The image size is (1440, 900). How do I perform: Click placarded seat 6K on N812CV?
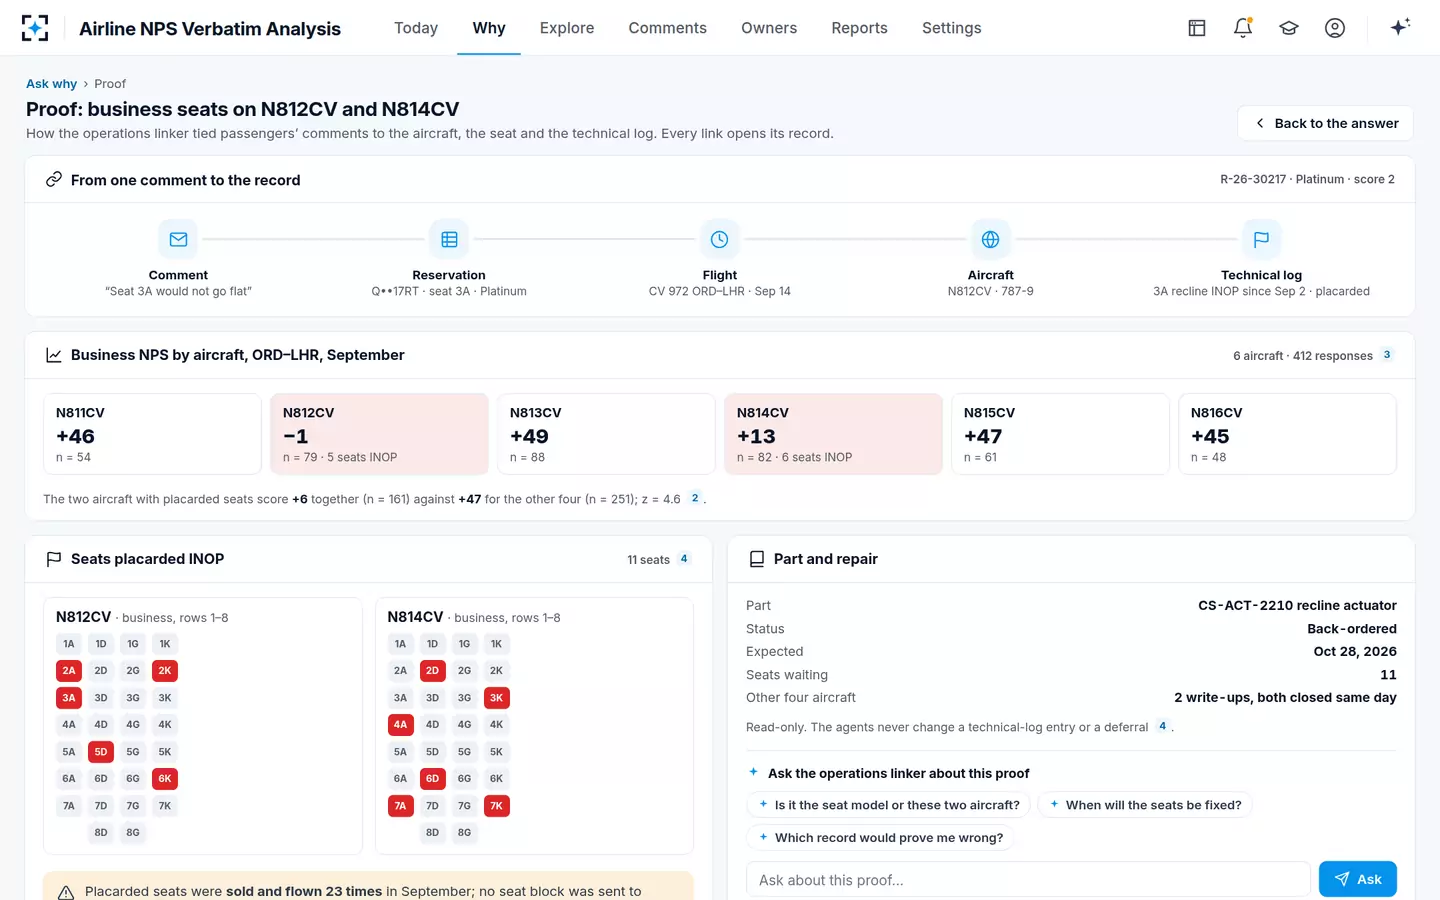(x=165, y=779)
